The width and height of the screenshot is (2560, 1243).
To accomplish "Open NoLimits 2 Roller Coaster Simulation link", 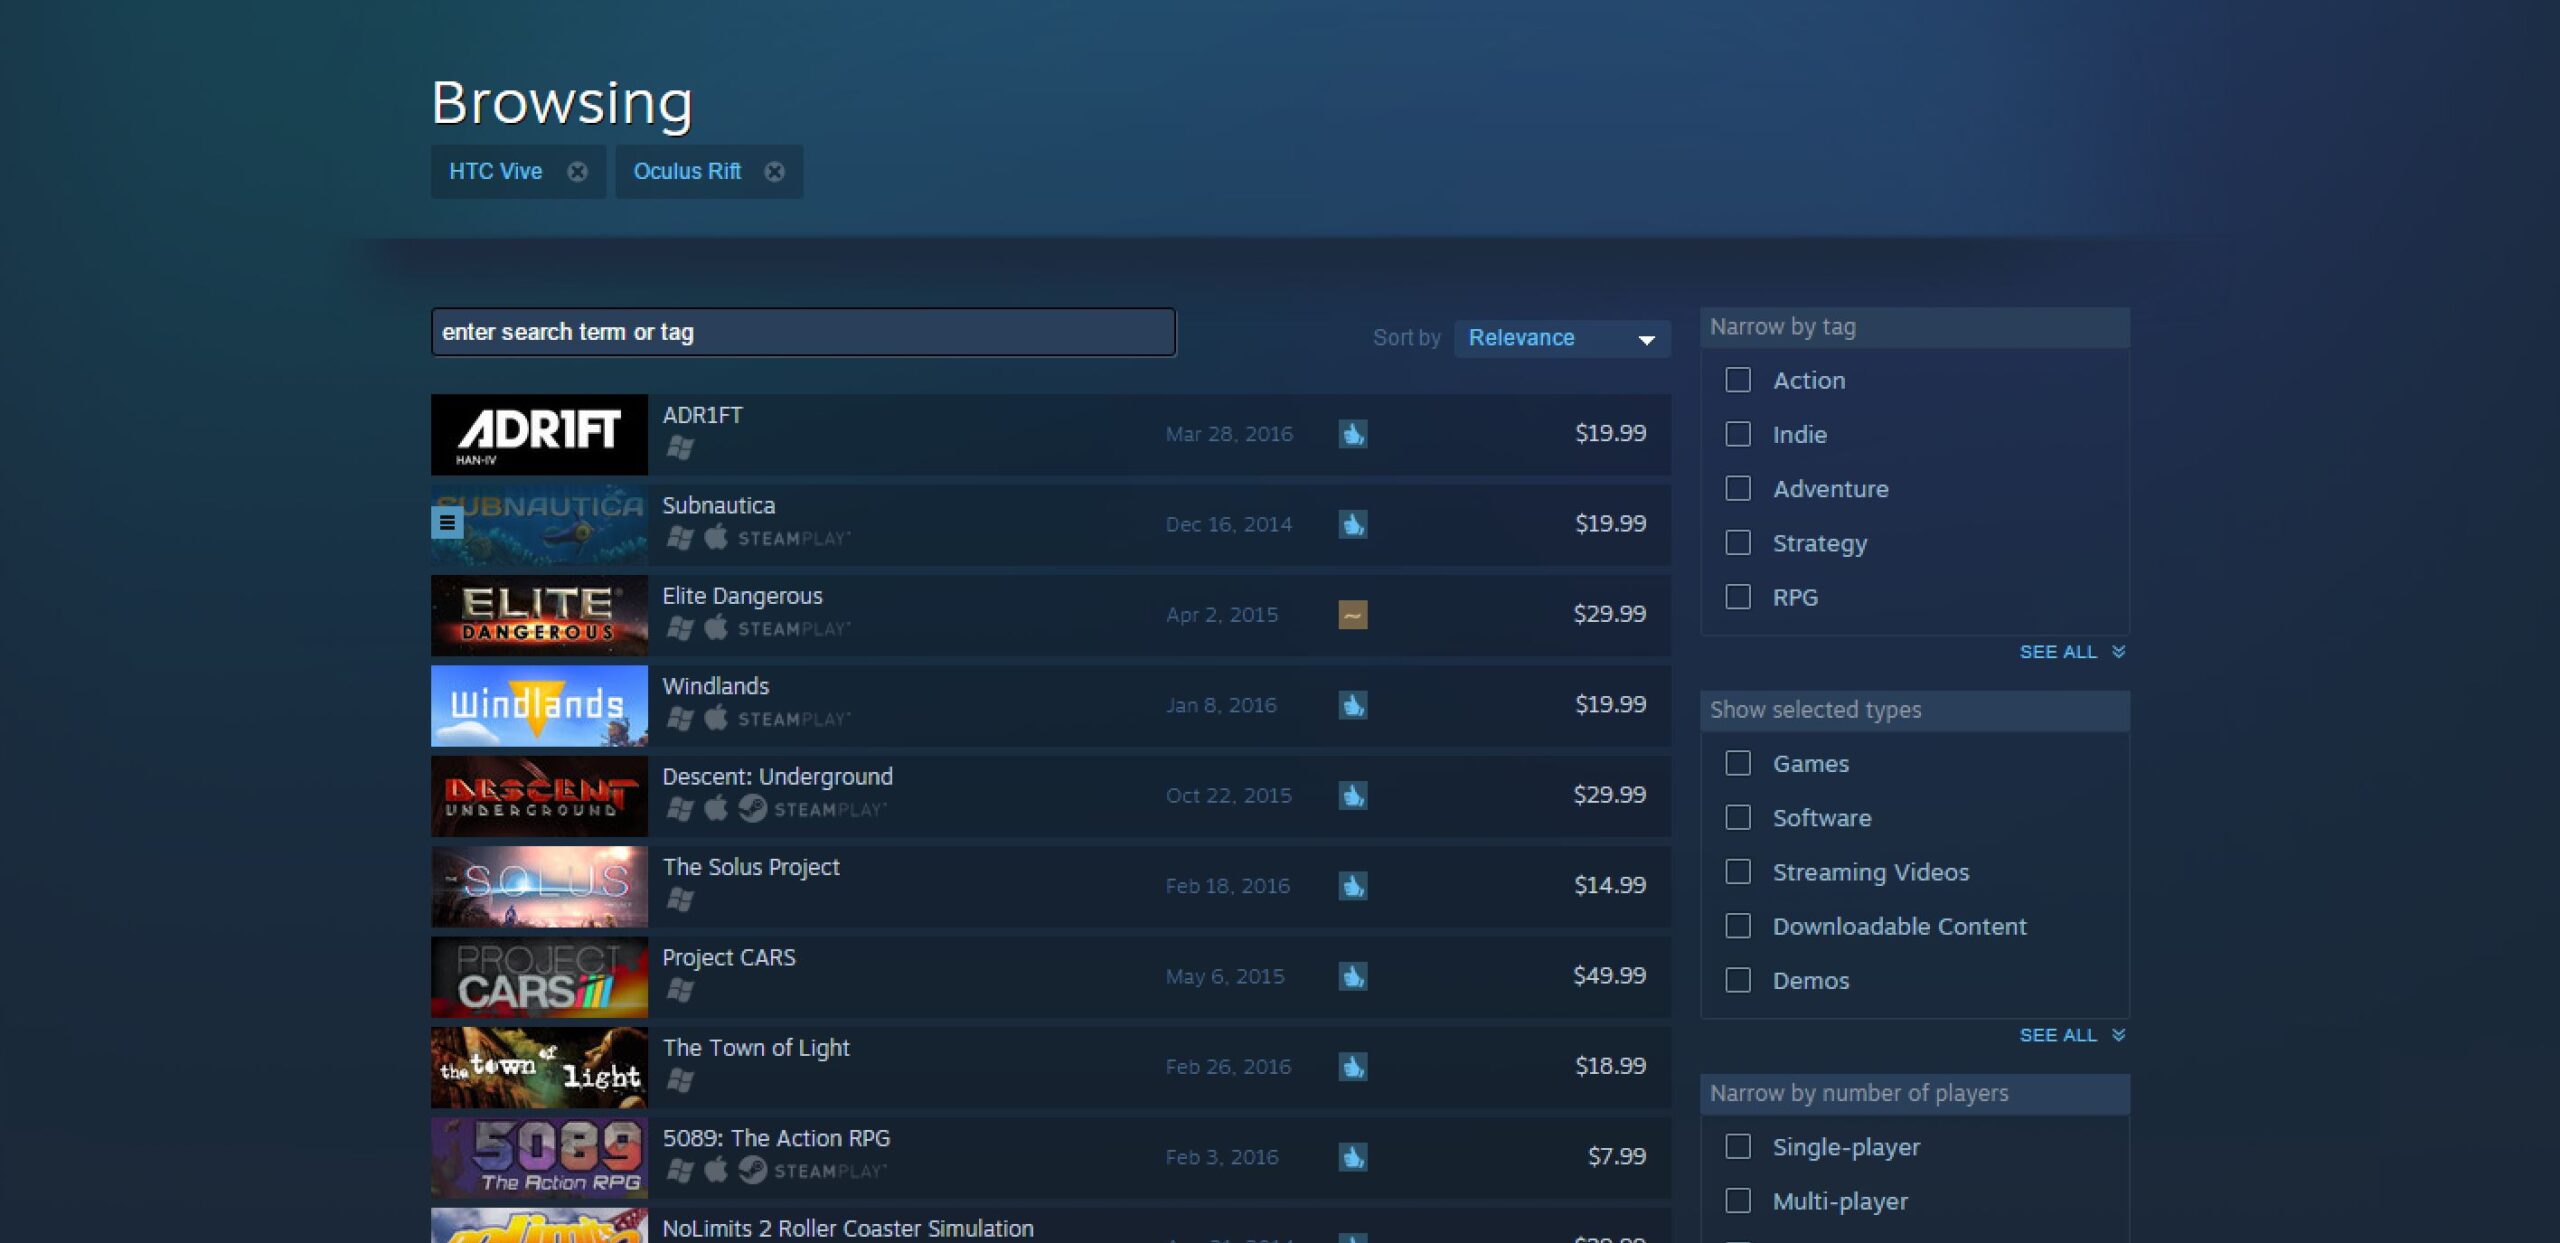I will (848, 1228).
